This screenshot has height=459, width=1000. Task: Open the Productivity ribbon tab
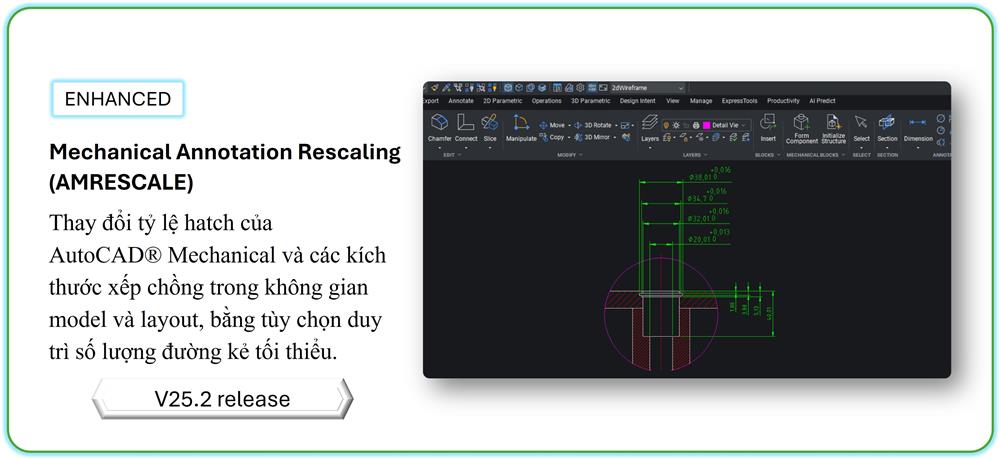[783, 101]
